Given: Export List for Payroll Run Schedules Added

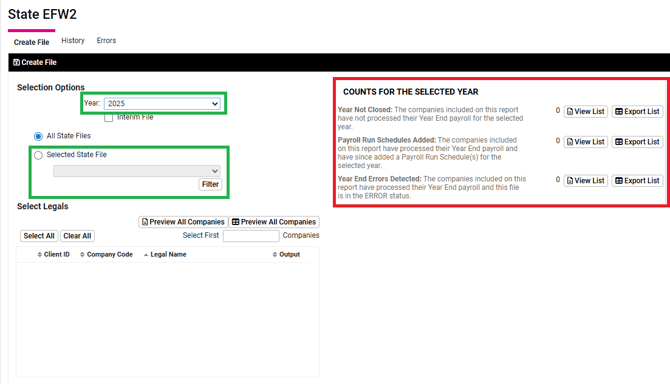Looking at the screenshot, I should tap(637, 142).
